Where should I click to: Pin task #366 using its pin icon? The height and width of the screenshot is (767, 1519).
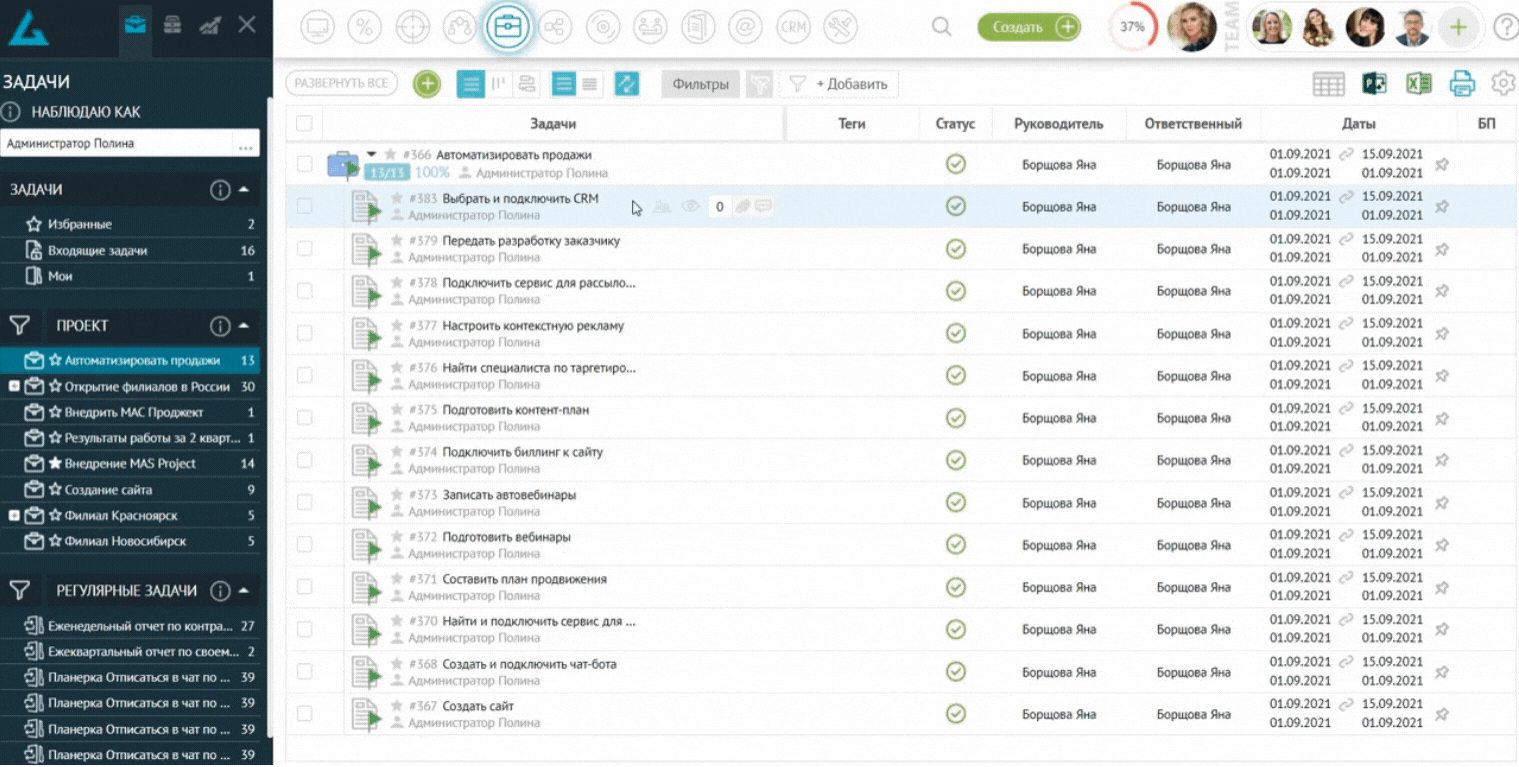pyautogui.click(x=1442, y=165)
